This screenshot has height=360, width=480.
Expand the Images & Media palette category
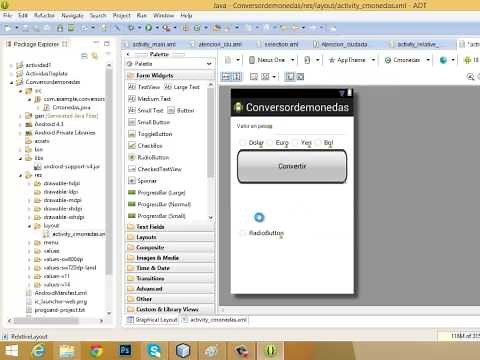(x=170, y=258)
